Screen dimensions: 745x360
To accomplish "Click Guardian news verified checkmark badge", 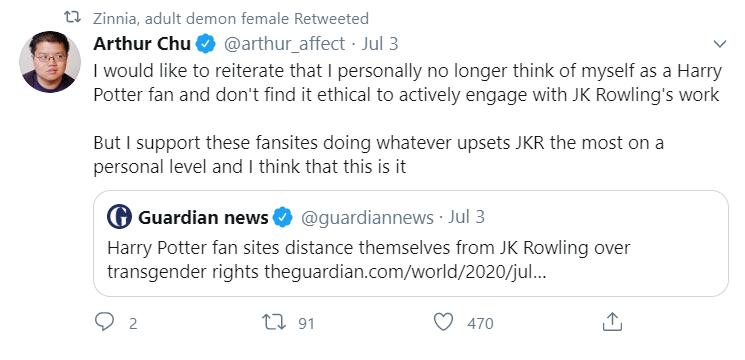I will pyautogui.click(x=282, y=218).
